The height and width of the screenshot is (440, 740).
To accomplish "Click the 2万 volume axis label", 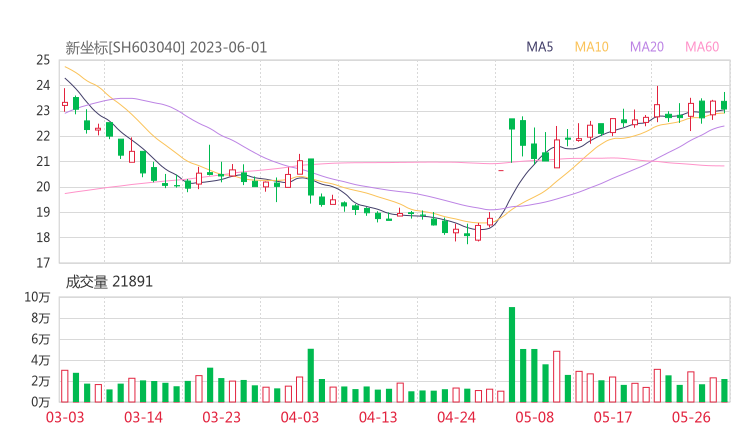I will point(41,381).
